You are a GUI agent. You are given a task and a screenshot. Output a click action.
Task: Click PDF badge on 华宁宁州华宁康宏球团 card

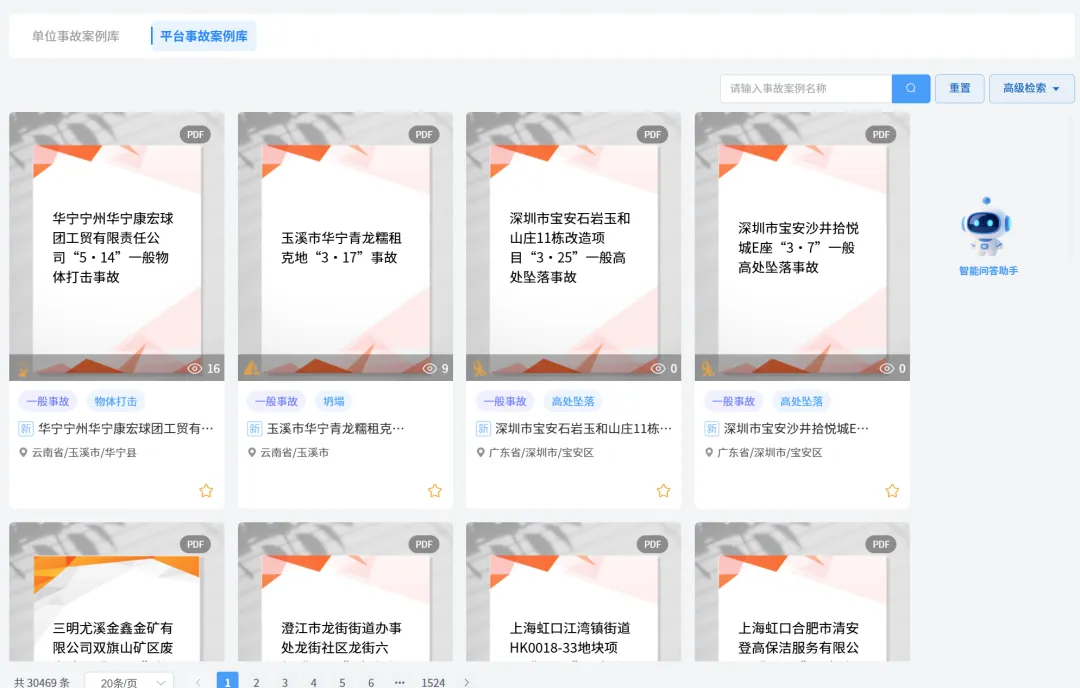click(196, 134)
